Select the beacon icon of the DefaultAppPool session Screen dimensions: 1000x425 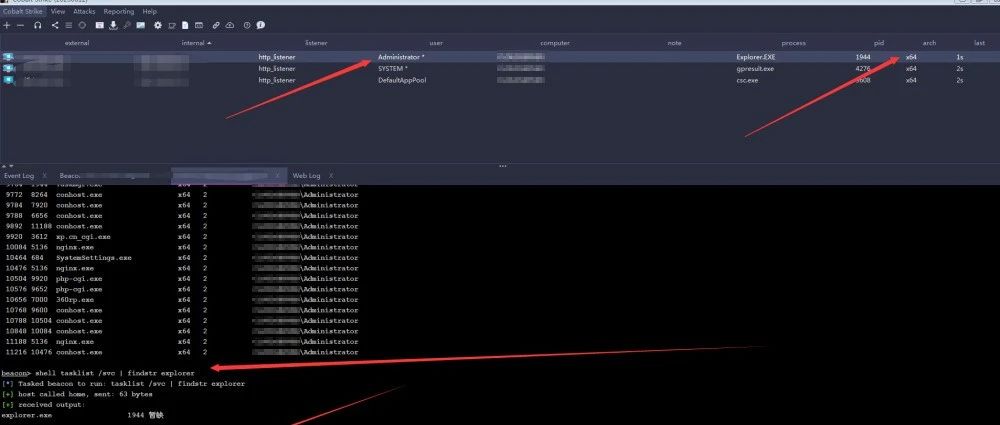(8, 80)
